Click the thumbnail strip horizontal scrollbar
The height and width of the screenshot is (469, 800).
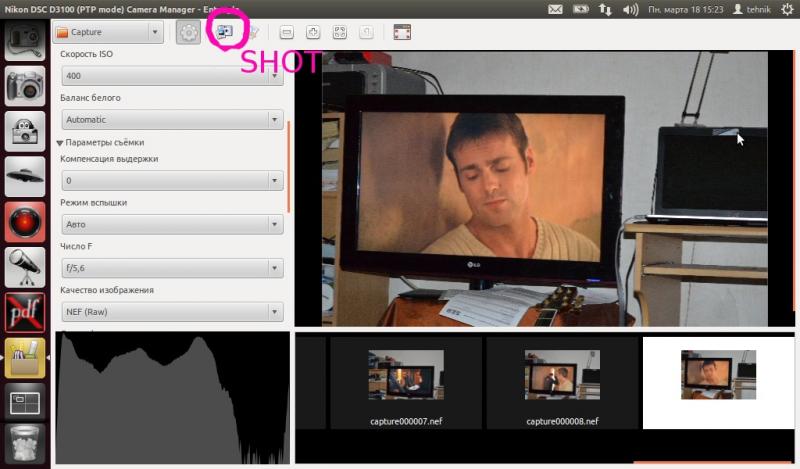713,463
